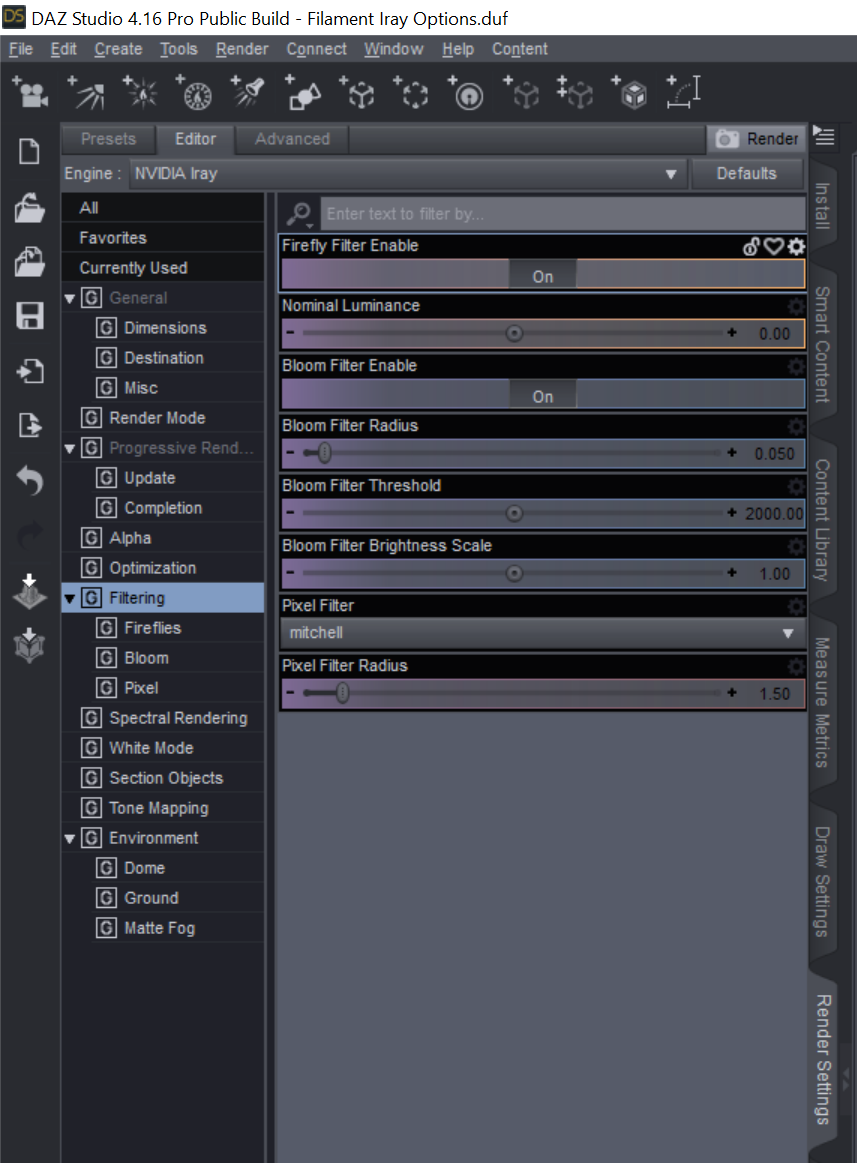This screenshot has width=857, height=1163.
Task: Create a new group (dashed circle icon)
Action: point(412,93)
